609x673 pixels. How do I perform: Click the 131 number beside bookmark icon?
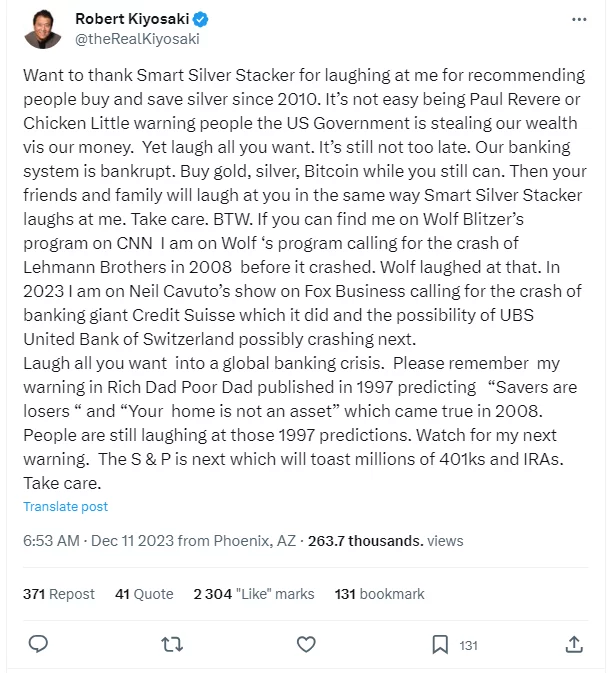[x=468, y=645]
